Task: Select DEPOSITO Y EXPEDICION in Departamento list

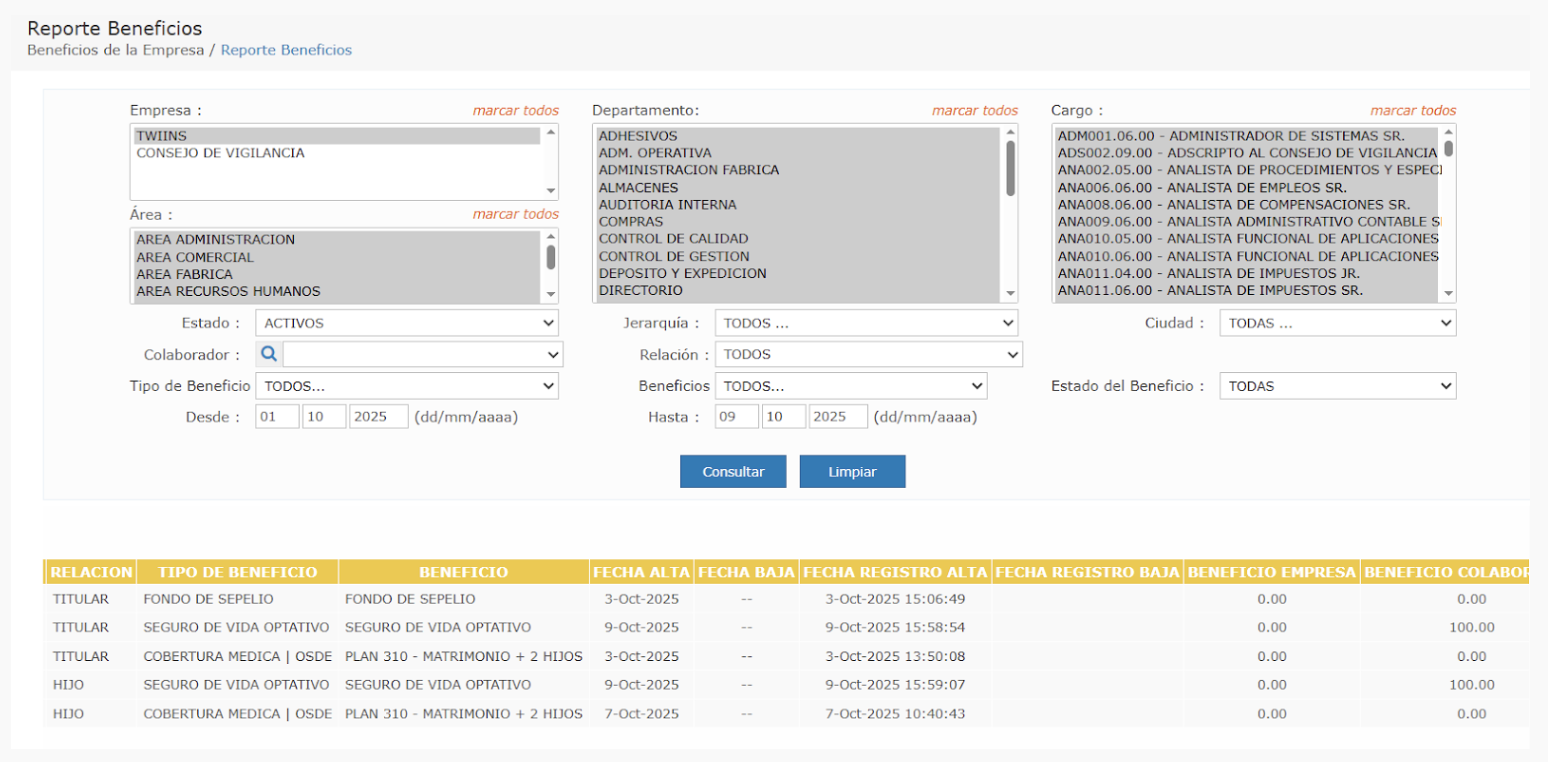Action: click(798, 273)
